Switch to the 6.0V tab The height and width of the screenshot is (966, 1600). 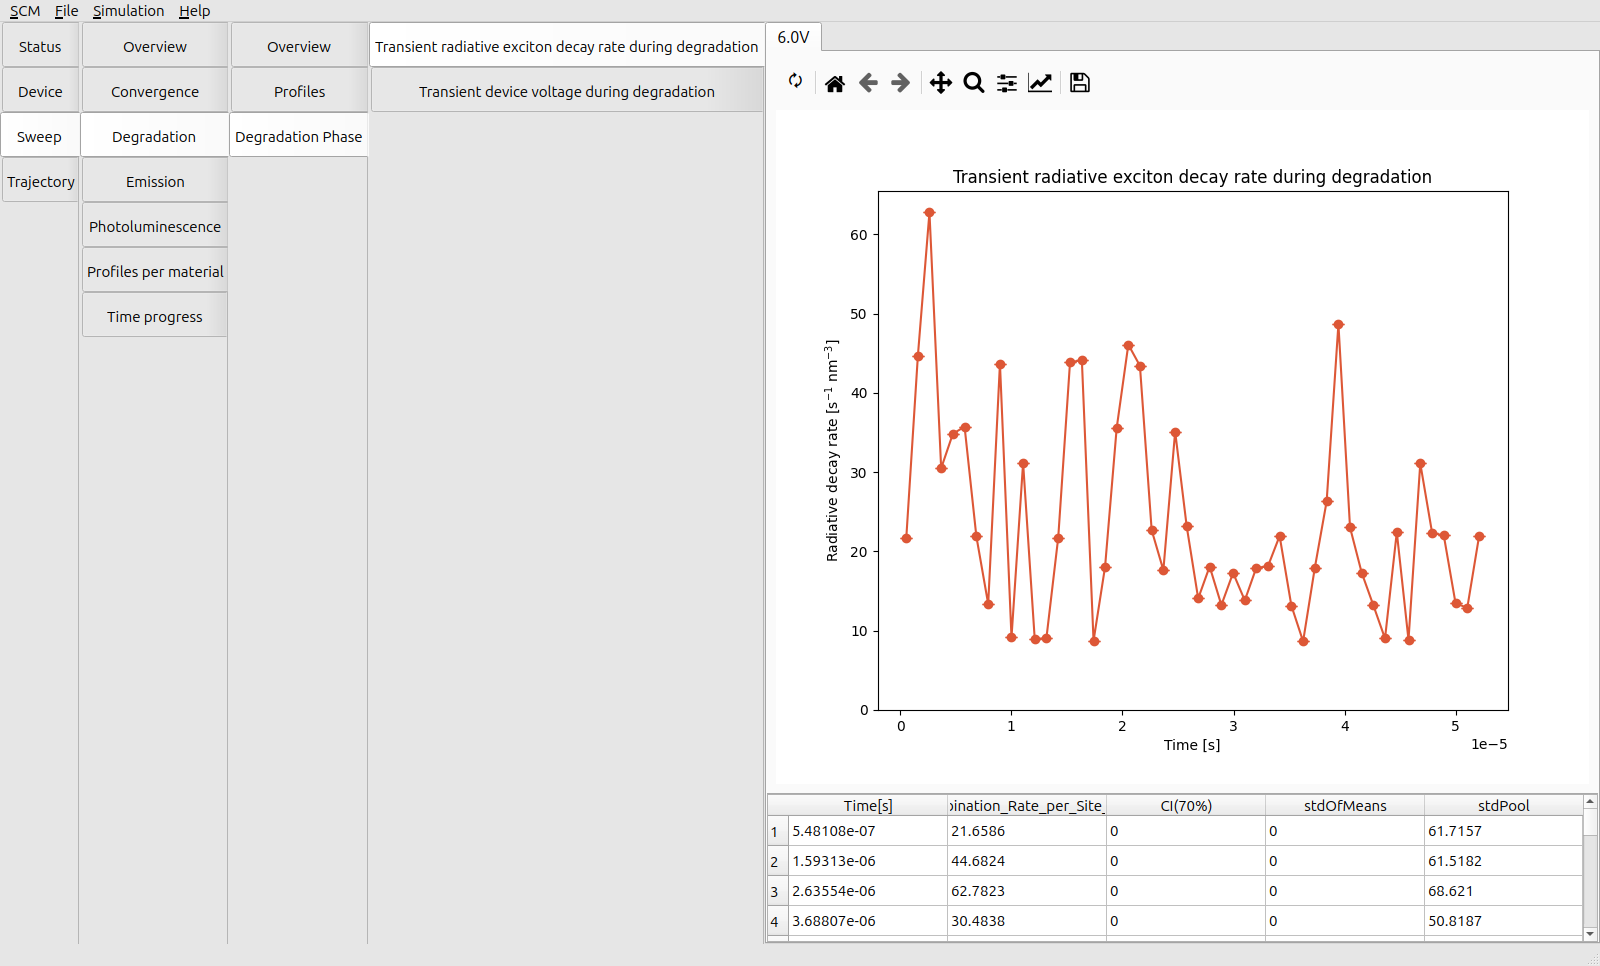(793, 37)
